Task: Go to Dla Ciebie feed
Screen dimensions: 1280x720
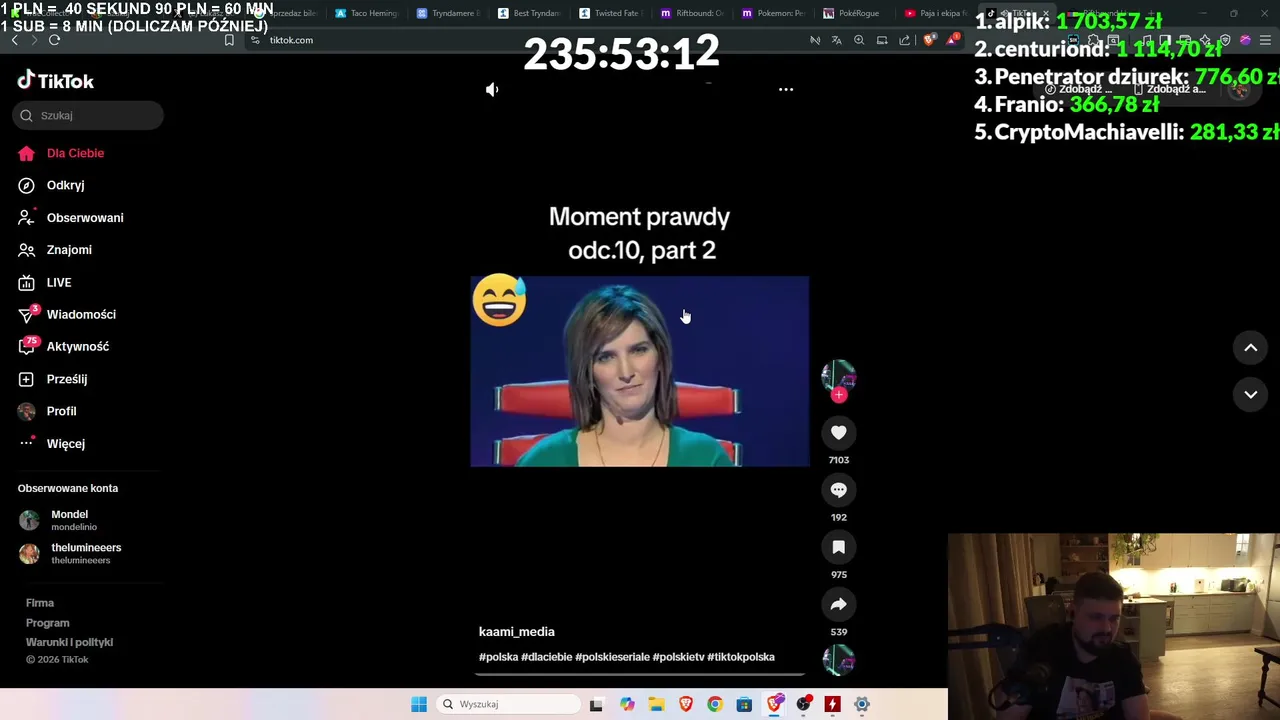Action: tap(61, 153)
